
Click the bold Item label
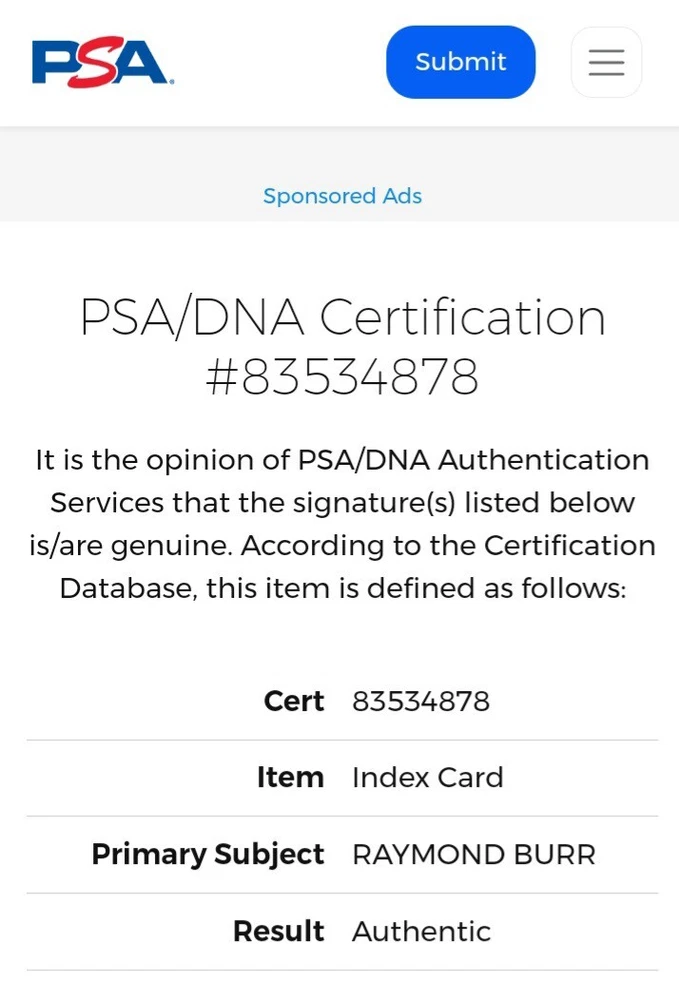point(290,777)
